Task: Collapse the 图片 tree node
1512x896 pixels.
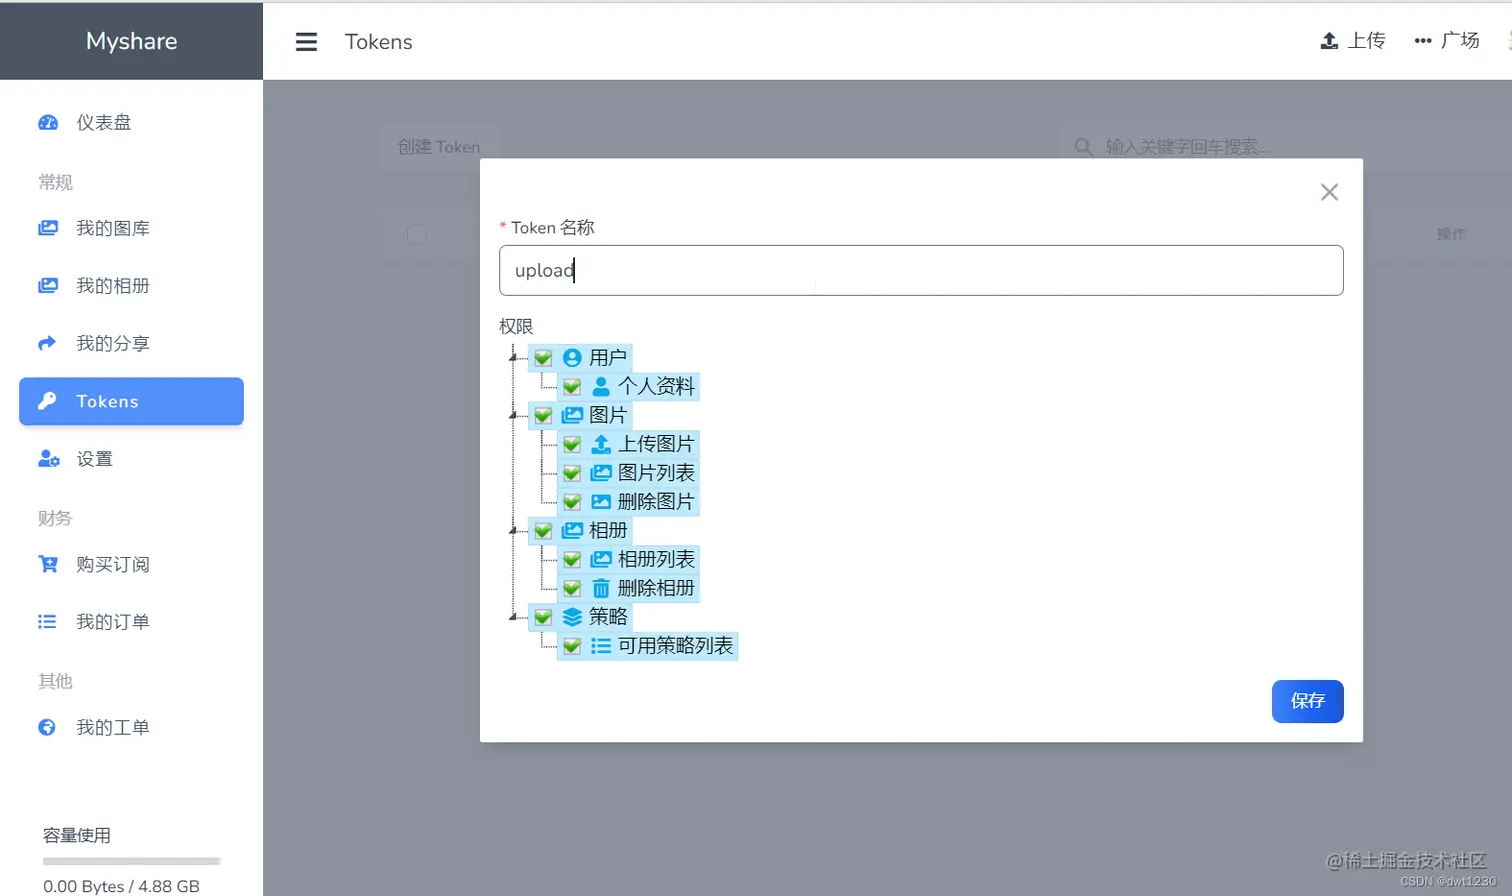Action: click(x=513, y=415)
